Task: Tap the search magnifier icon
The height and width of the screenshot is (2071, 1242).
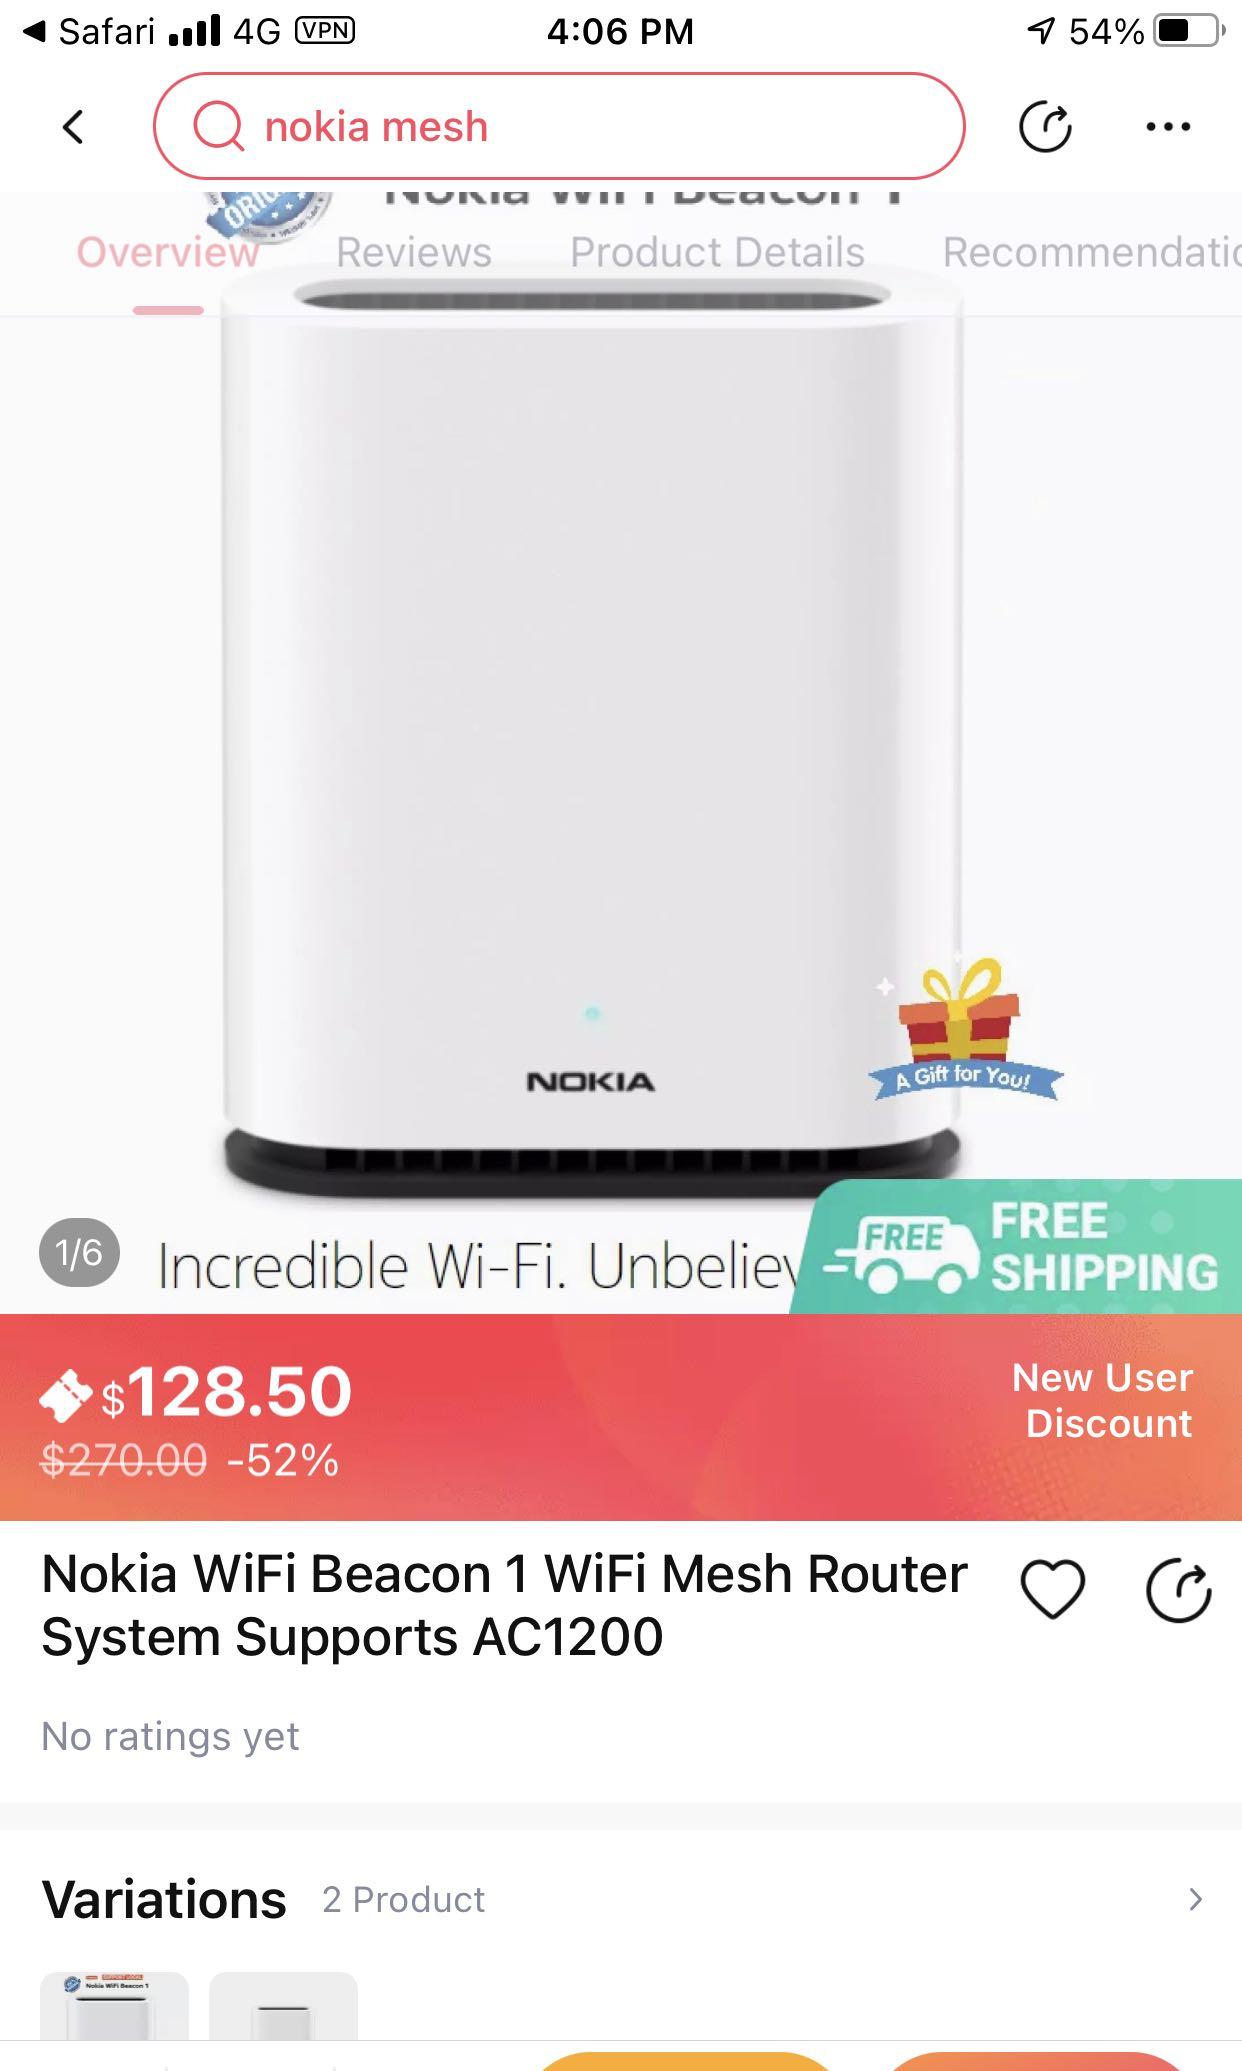Action: pos(218,127)
